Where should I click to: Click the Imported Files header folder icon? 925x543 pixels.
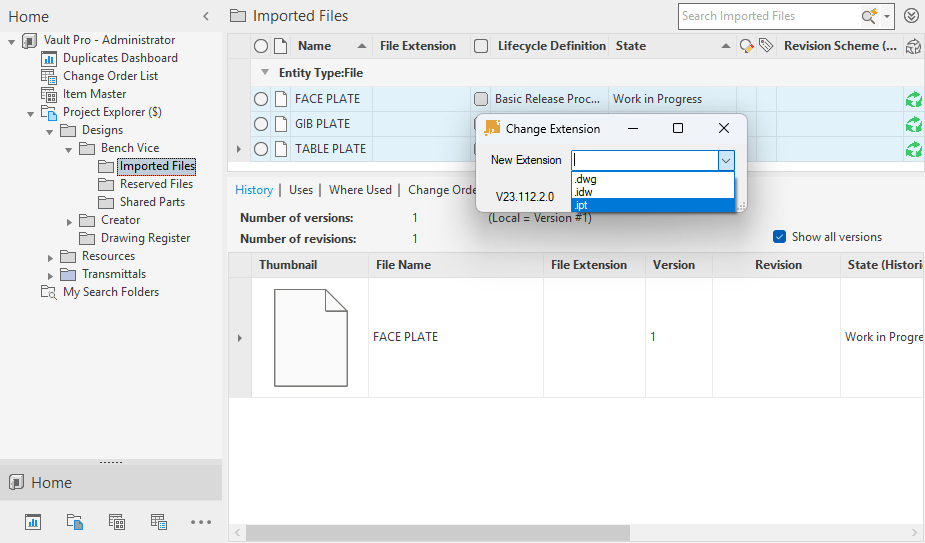coord(238,16)
